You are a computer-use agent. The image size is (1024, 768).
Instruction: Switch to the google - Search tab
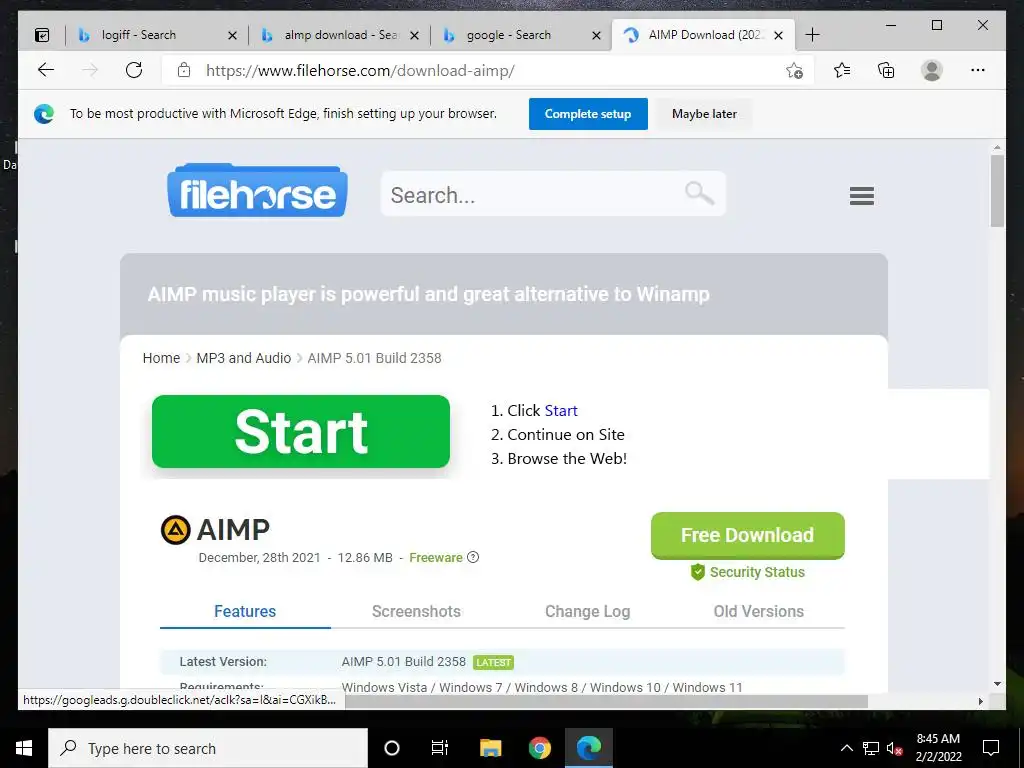point(509,35)
